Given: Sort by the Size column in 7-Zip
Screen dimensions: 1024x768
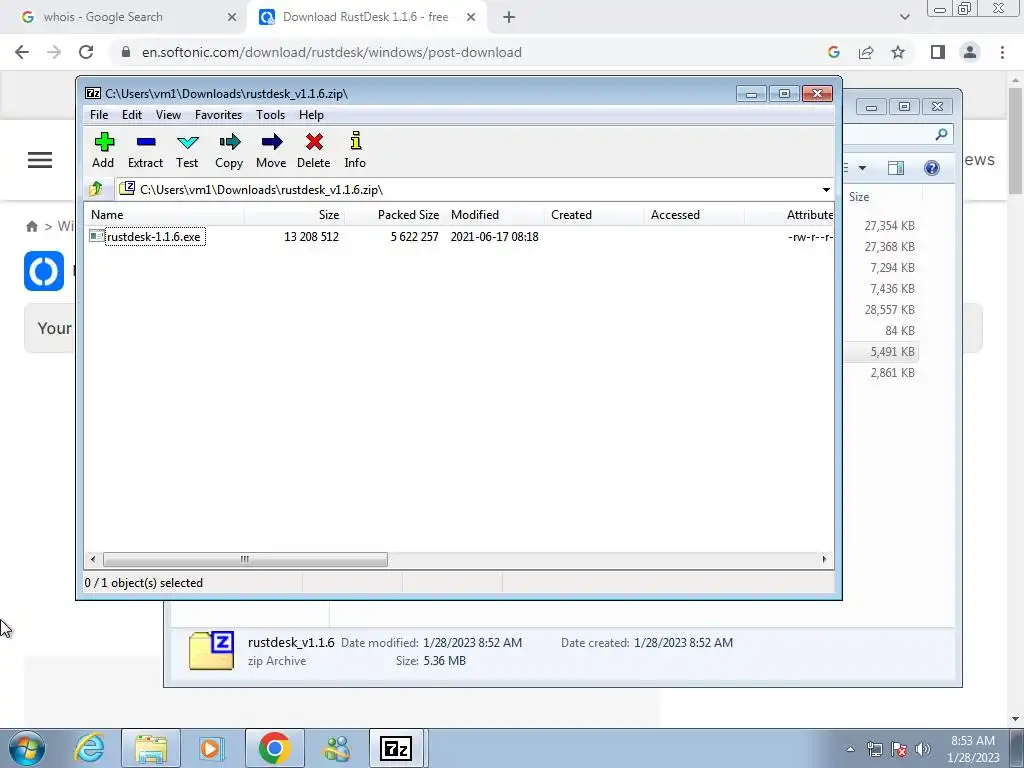Looking at the screenshot, I should click(x=295, y=215).
